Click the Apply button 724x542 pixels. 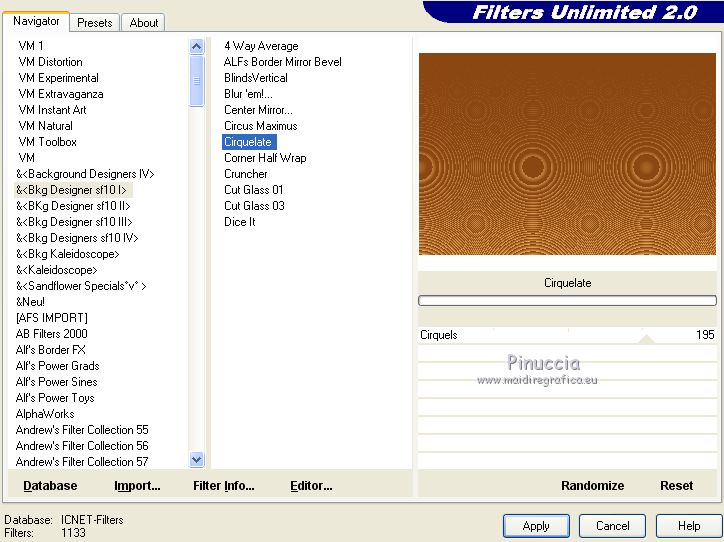(x=536, y=526)
